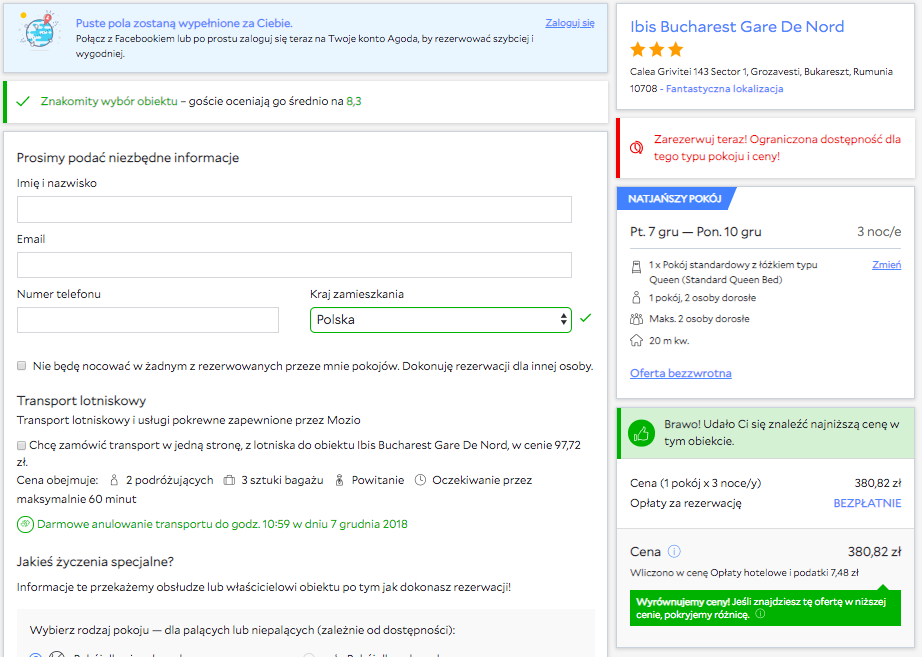Click the house icon by 20 m kw.
Screen dimensions: 922x657
636,341
